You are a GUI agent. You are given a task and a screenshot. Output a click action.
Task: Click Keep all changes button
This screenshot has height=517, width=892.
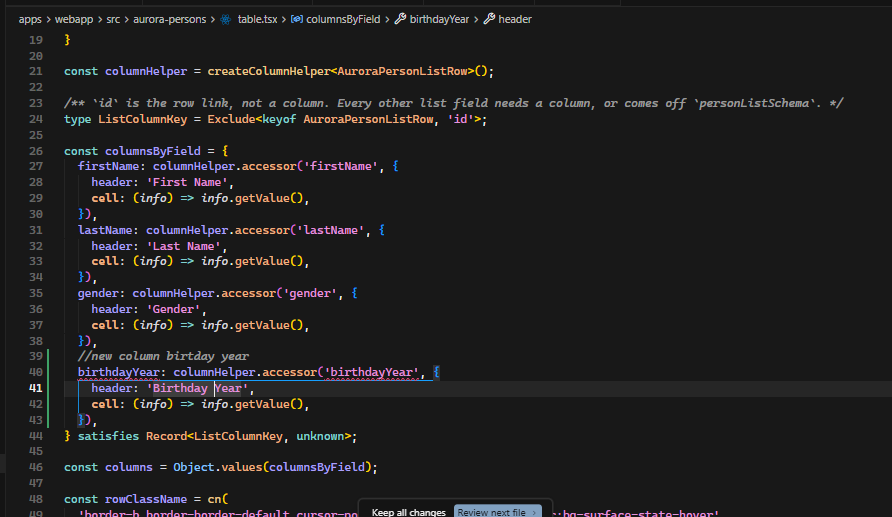(x=408, y=512)
